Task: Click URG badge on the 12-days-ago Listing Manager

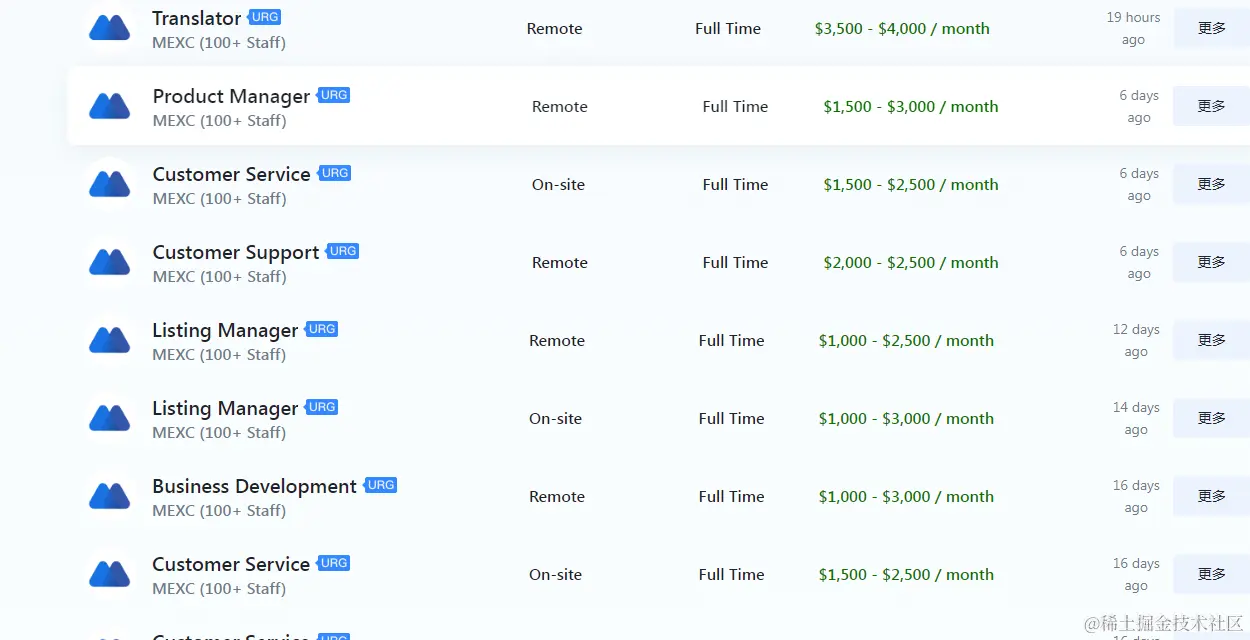Action: point(321,329)
